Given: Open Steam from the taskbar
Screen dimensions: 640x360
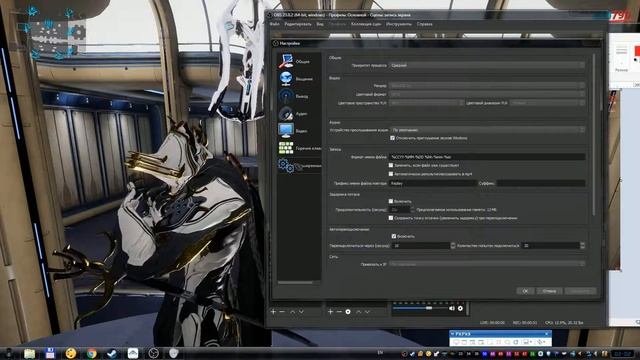Looking at the screenshot, I should (x=112, y=353).
